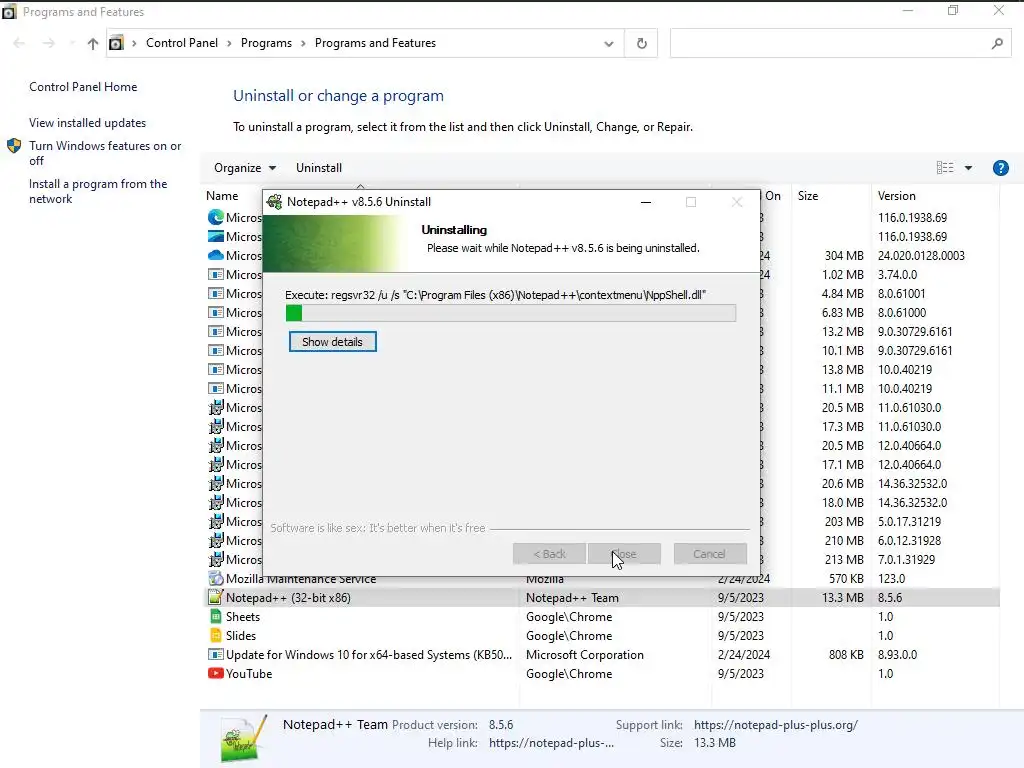Click the support link notepad-plus-plus.org
The image size is (1024, 768).
(x=776, y=725)
